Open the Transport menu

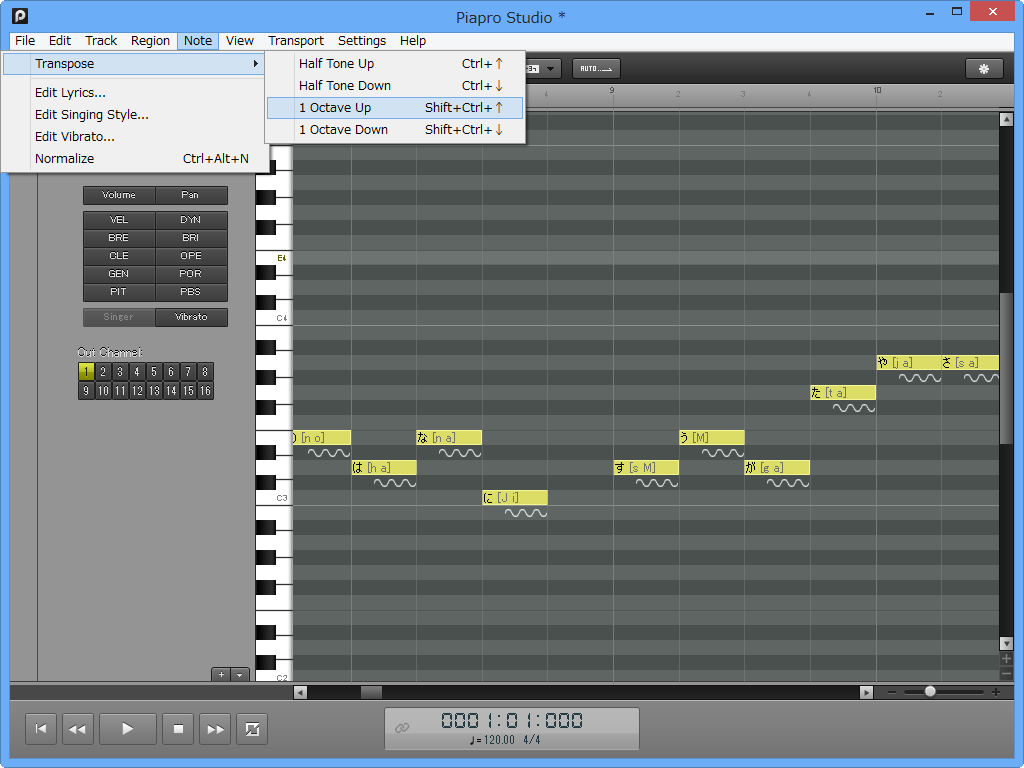pos(296,40)
